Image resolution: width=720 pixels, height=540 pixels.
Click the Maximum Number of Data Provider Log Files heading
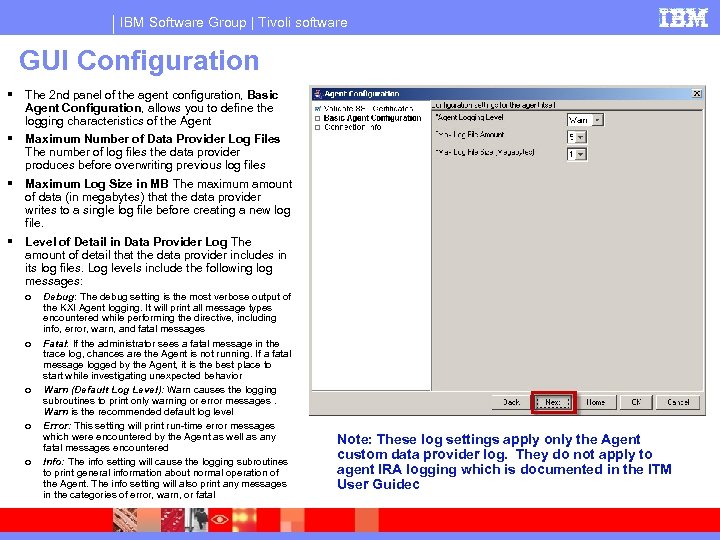pos(152,139)
